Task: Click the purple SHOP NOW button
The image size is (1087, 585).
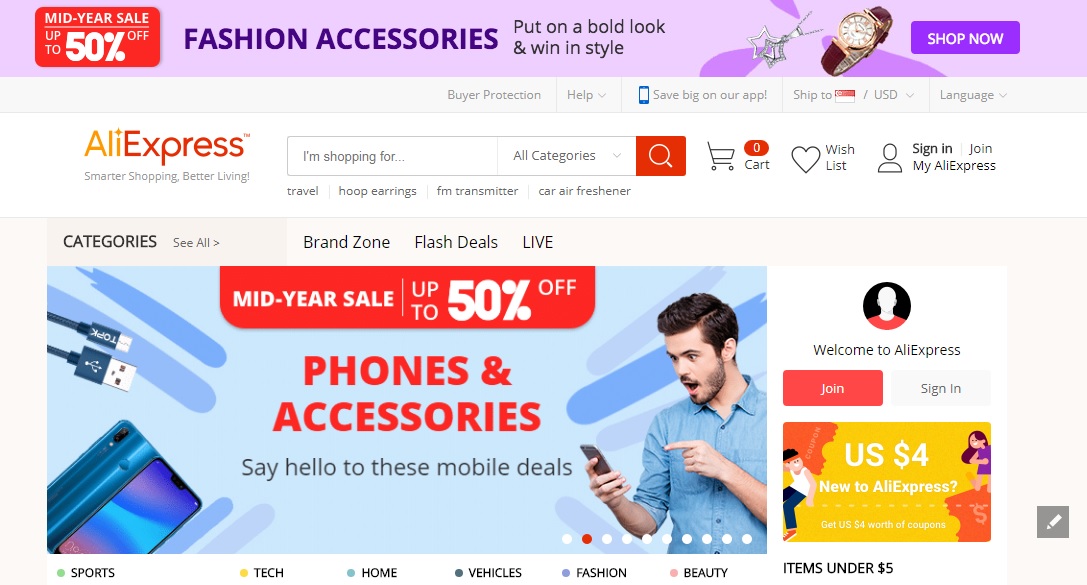Action: [x=965, y=37]
